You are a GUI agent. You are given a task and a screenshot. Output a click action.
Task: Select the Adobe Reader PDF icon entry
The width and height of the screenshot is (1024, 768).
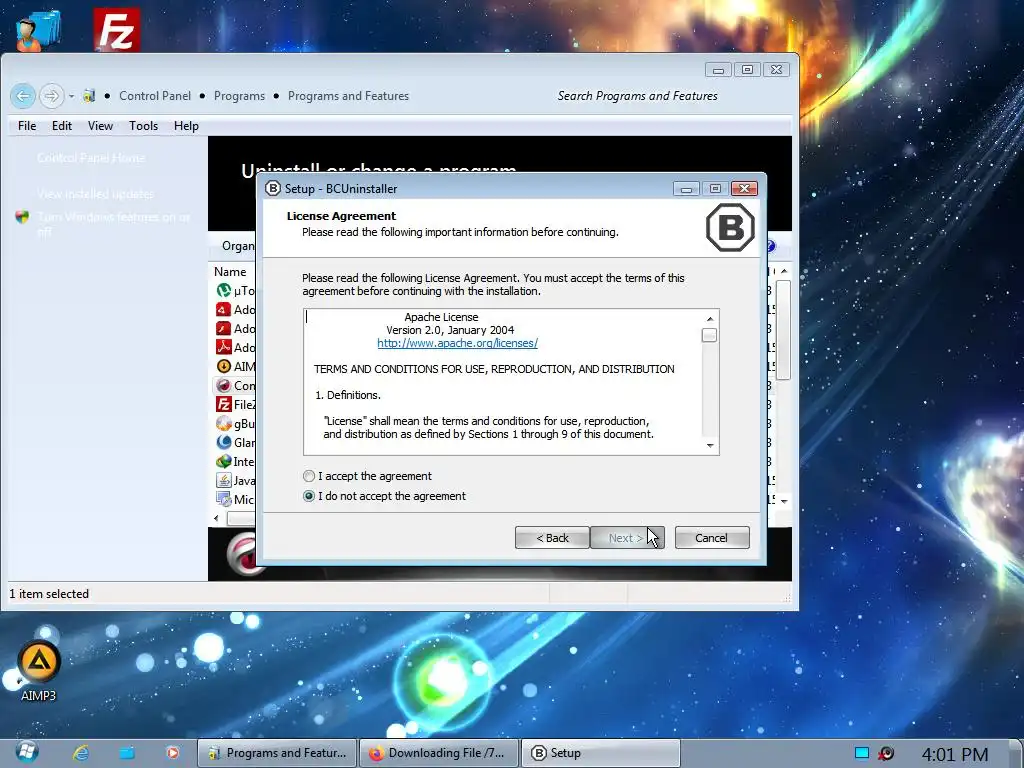point(223,347)
